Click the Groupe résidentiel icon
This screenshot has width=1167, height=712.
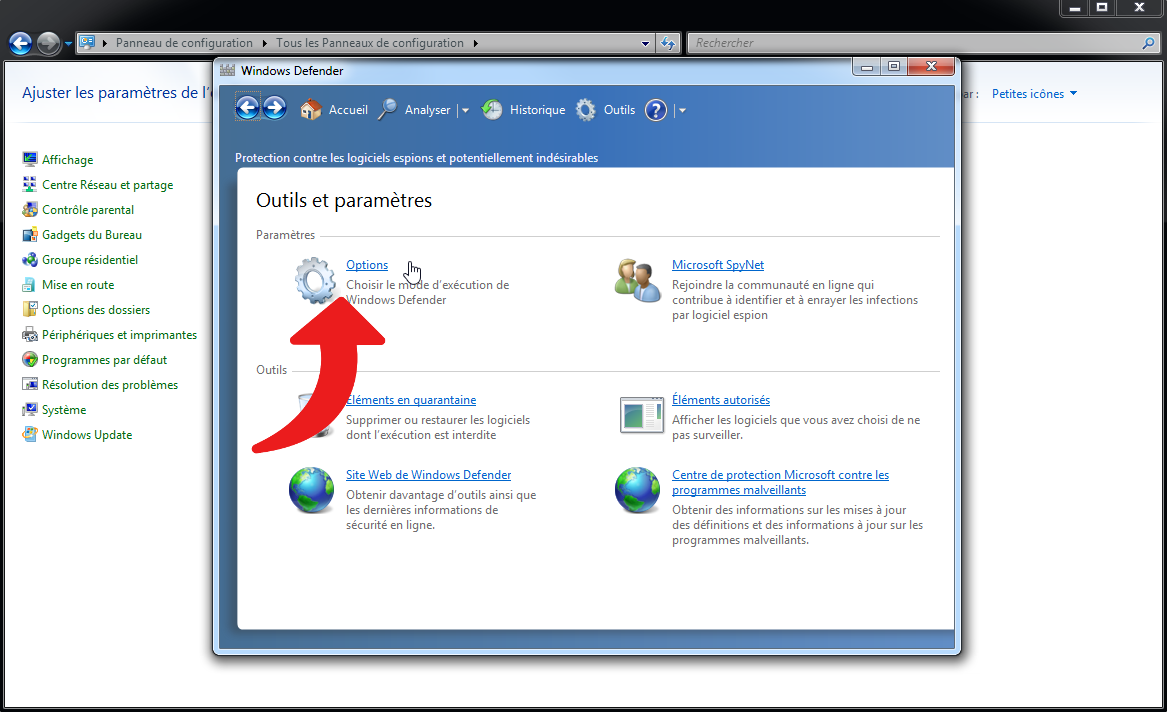[30, 259]
